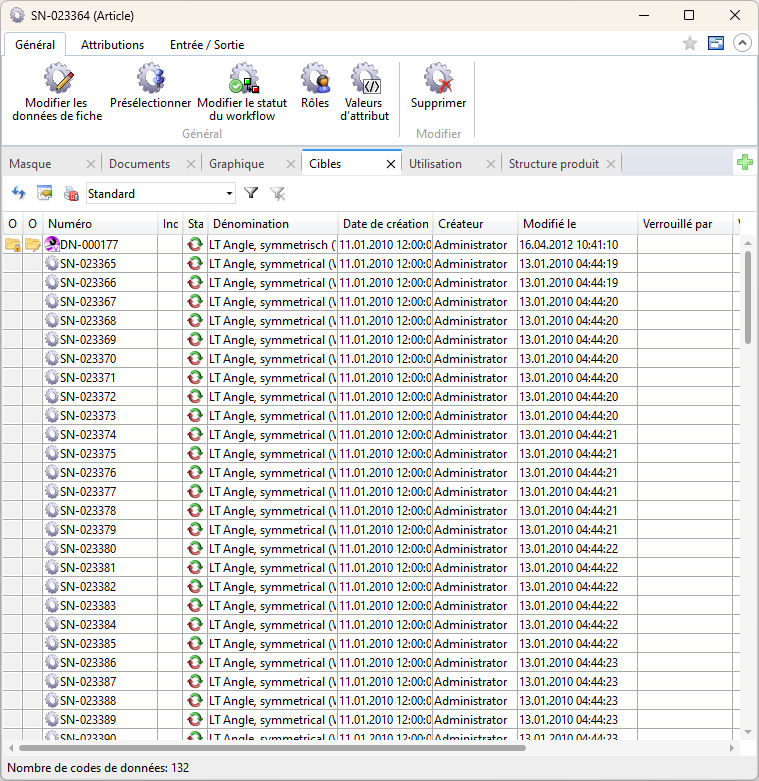Click the favorites star icon
Viewport: 759px width, 781px height.
689,43
